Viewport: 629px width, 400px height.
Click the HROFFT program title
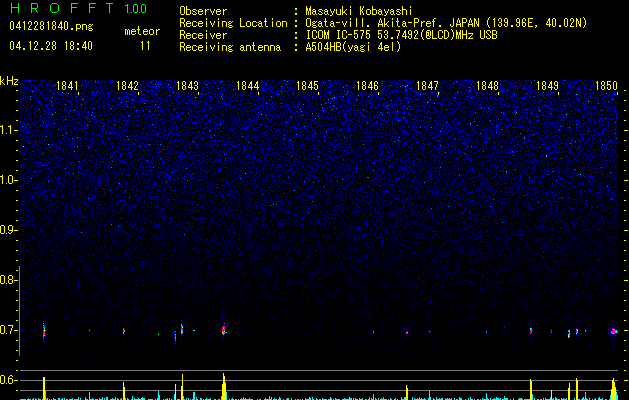pyautogui.click(x=62, y=8)
